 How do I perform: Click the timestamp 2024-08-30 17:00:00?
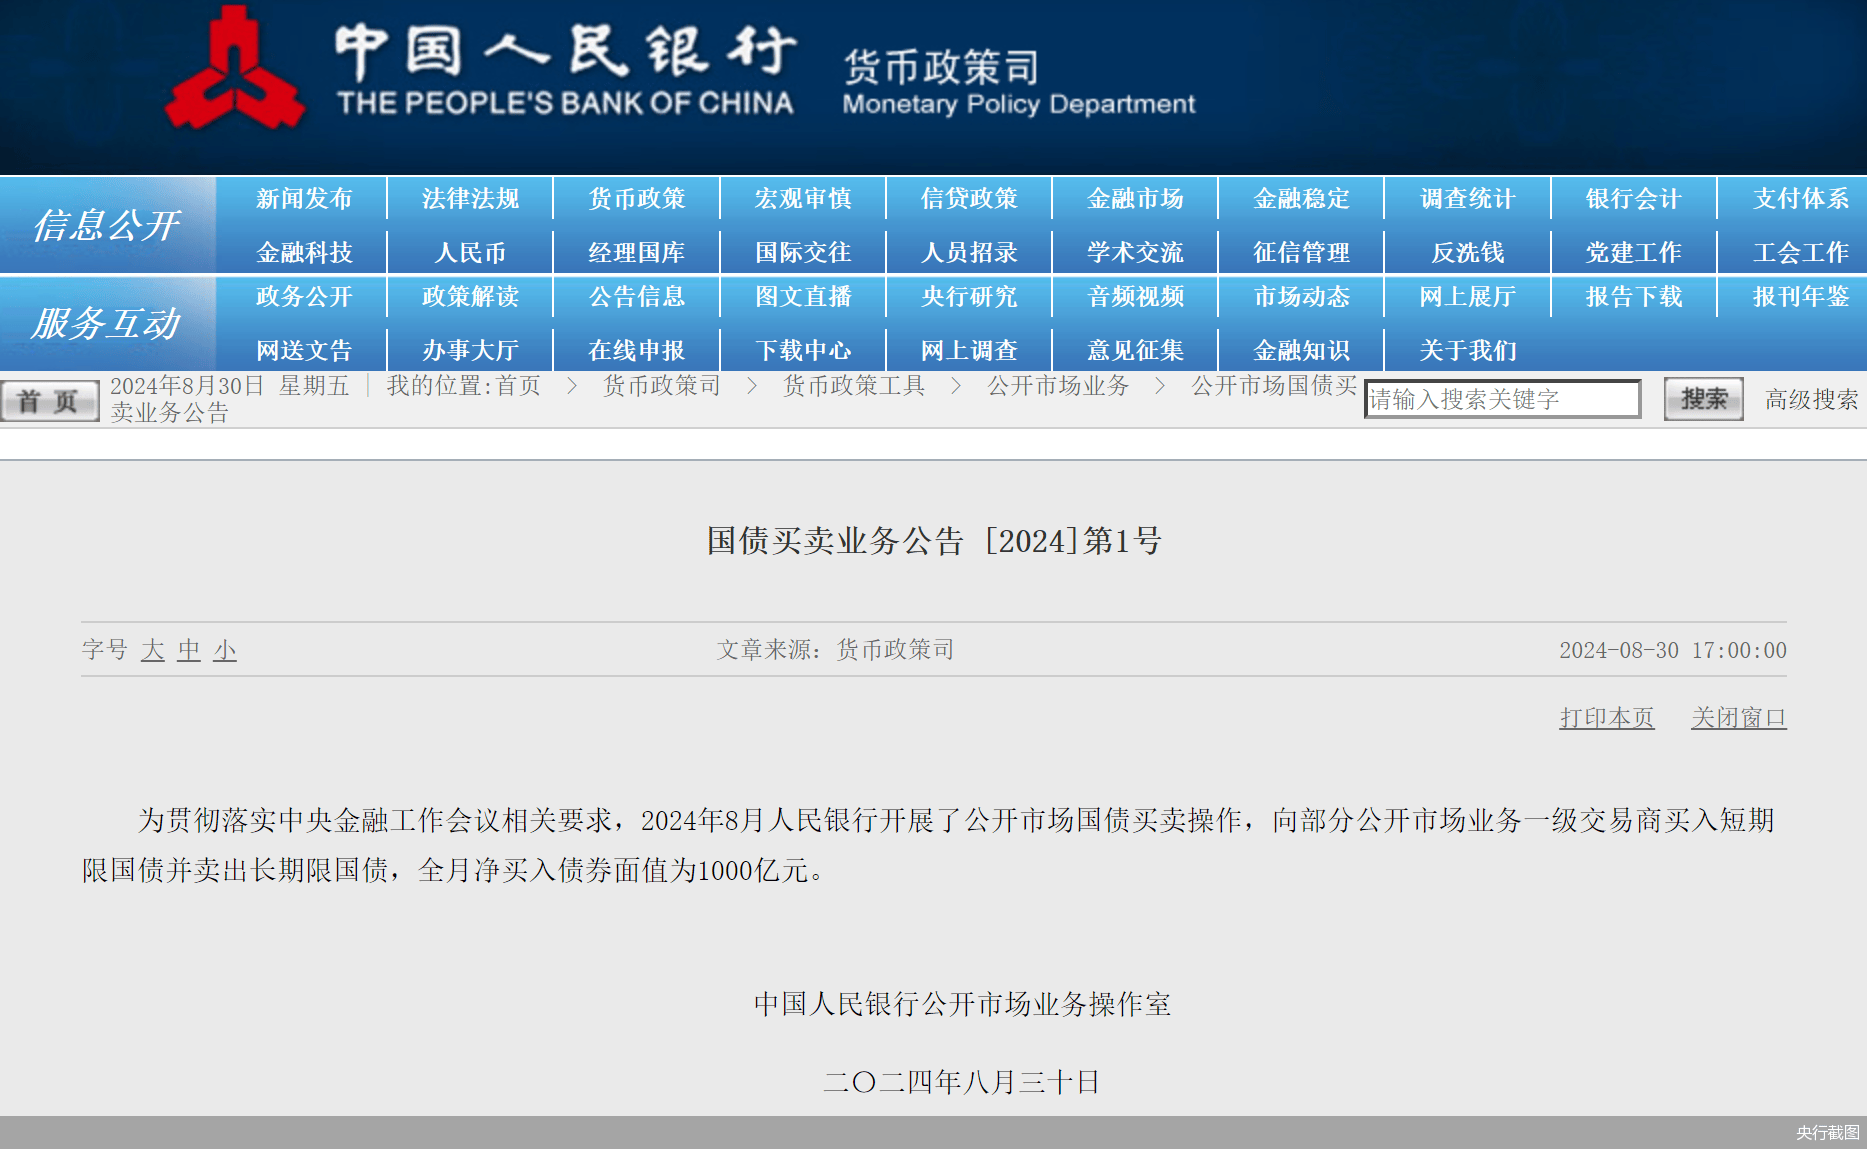tap(1672, 650)
